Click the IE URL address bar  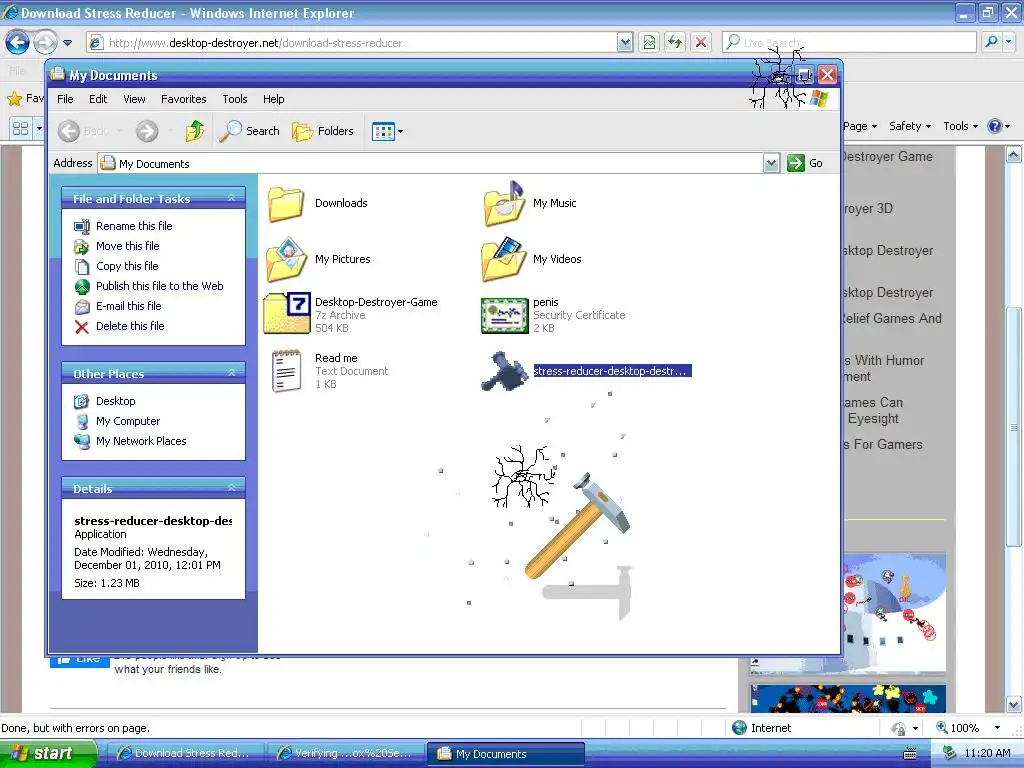353,43
